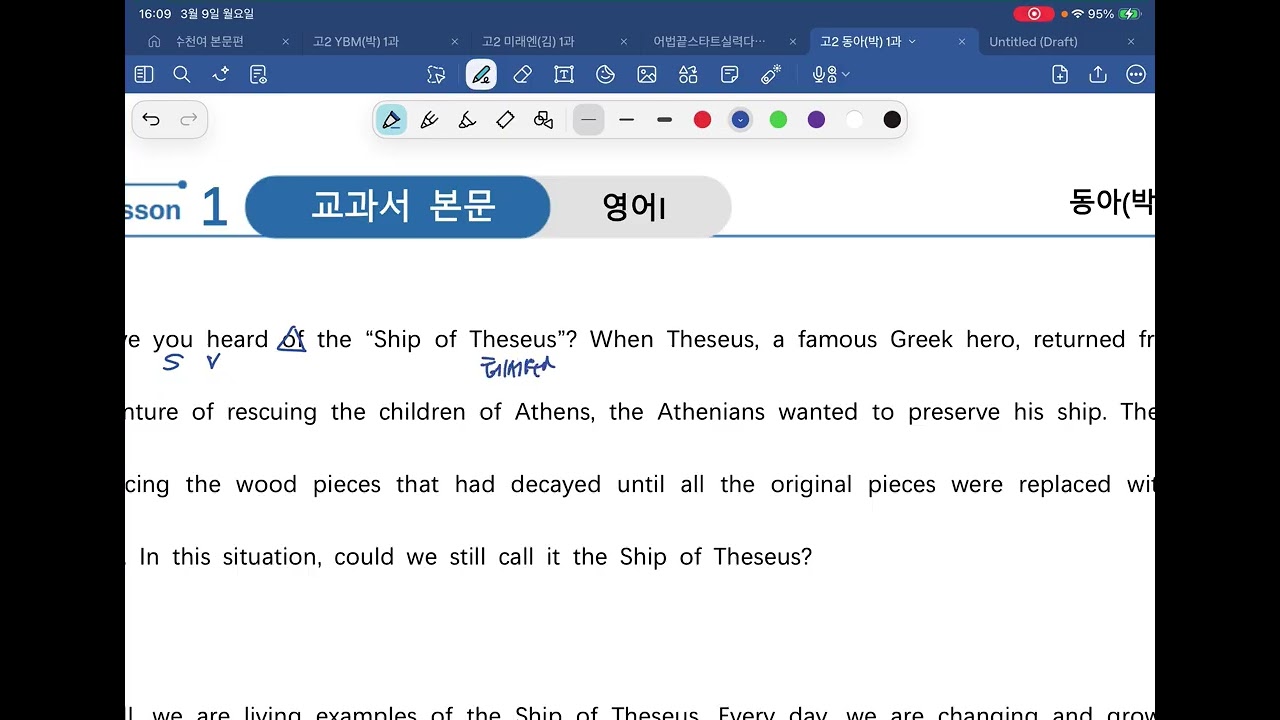Pick the black pen color
The width and height of the screenshot is (1280, 720).
point(892,120)
